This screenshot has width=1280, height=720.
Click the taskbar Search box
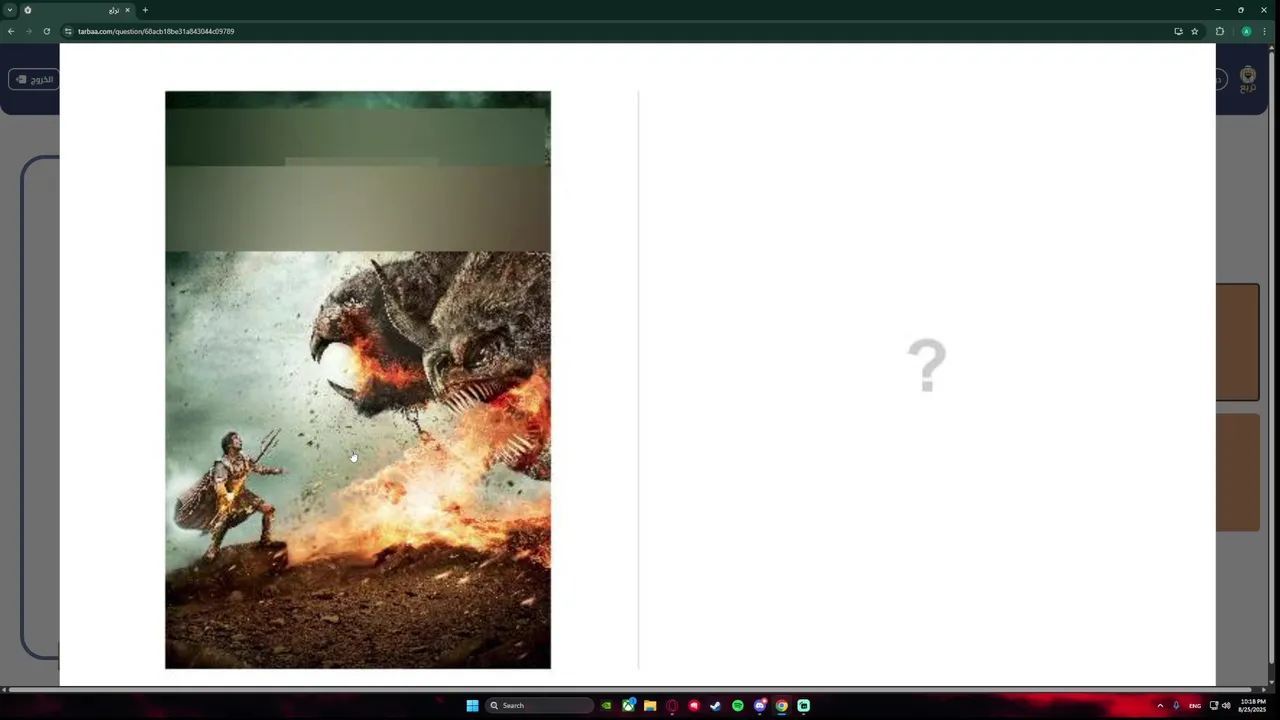[539, 705]
